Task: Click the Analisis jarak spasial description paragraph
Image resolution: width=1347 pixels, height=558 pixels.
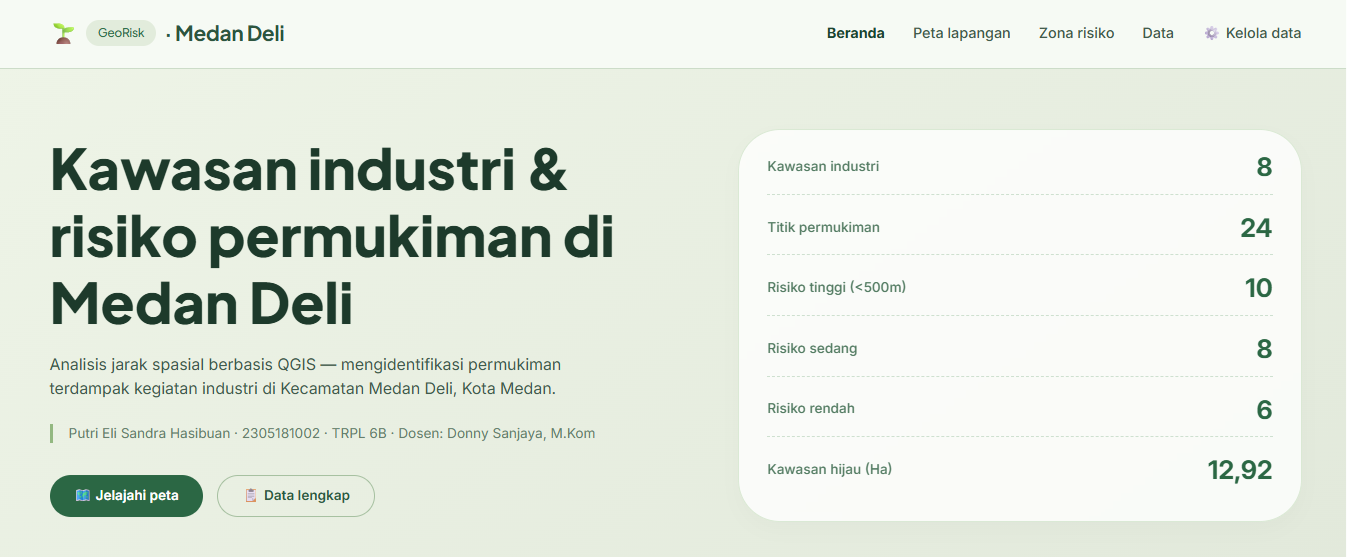Action: (x=305, y=376)
